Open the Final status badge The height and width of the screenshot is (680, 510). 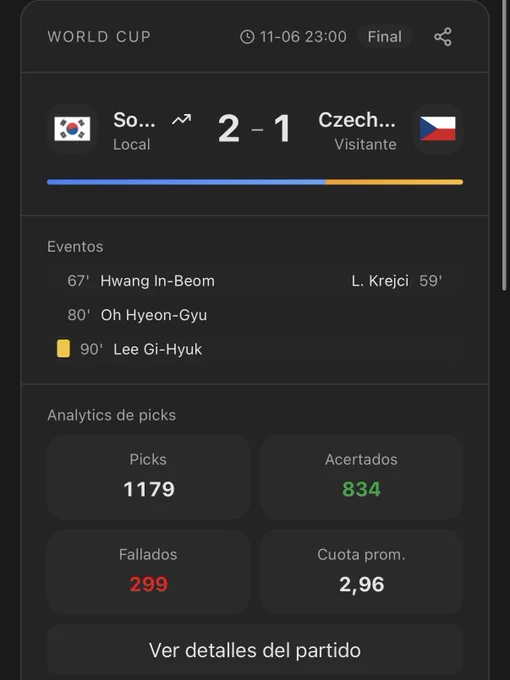(385, 36)
